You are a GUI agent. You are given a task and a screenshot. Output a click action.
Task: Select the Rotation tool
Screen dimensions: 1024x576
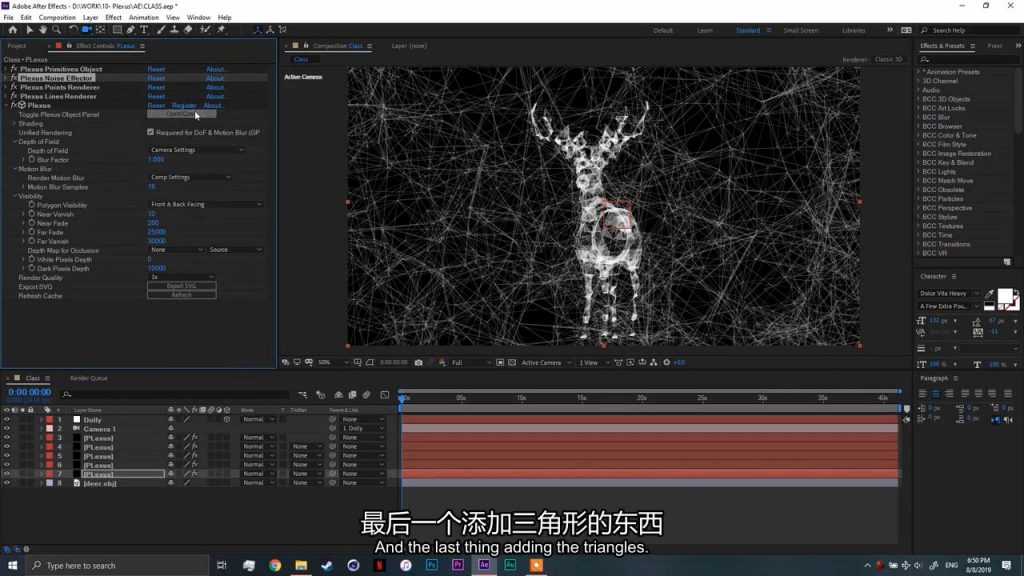point(73,29)
